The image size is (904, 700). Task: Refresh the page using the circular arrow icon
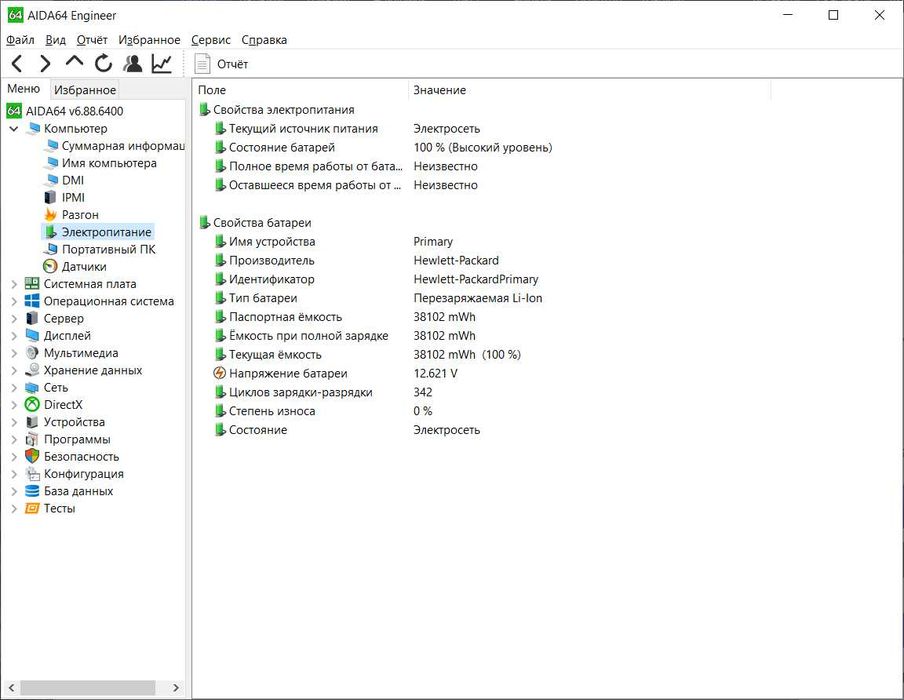click(x=104, y=63)
